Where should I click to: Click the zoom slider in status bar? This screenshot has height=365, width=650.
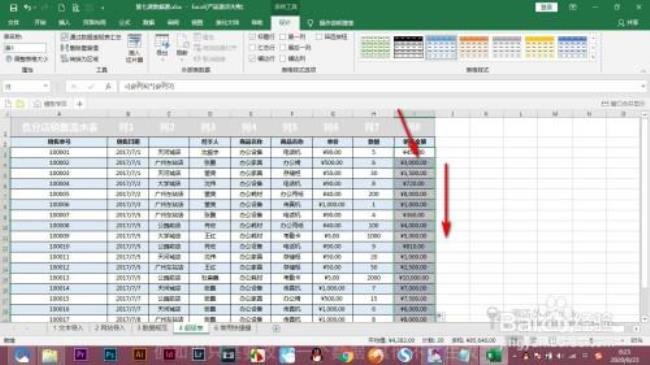592,340
